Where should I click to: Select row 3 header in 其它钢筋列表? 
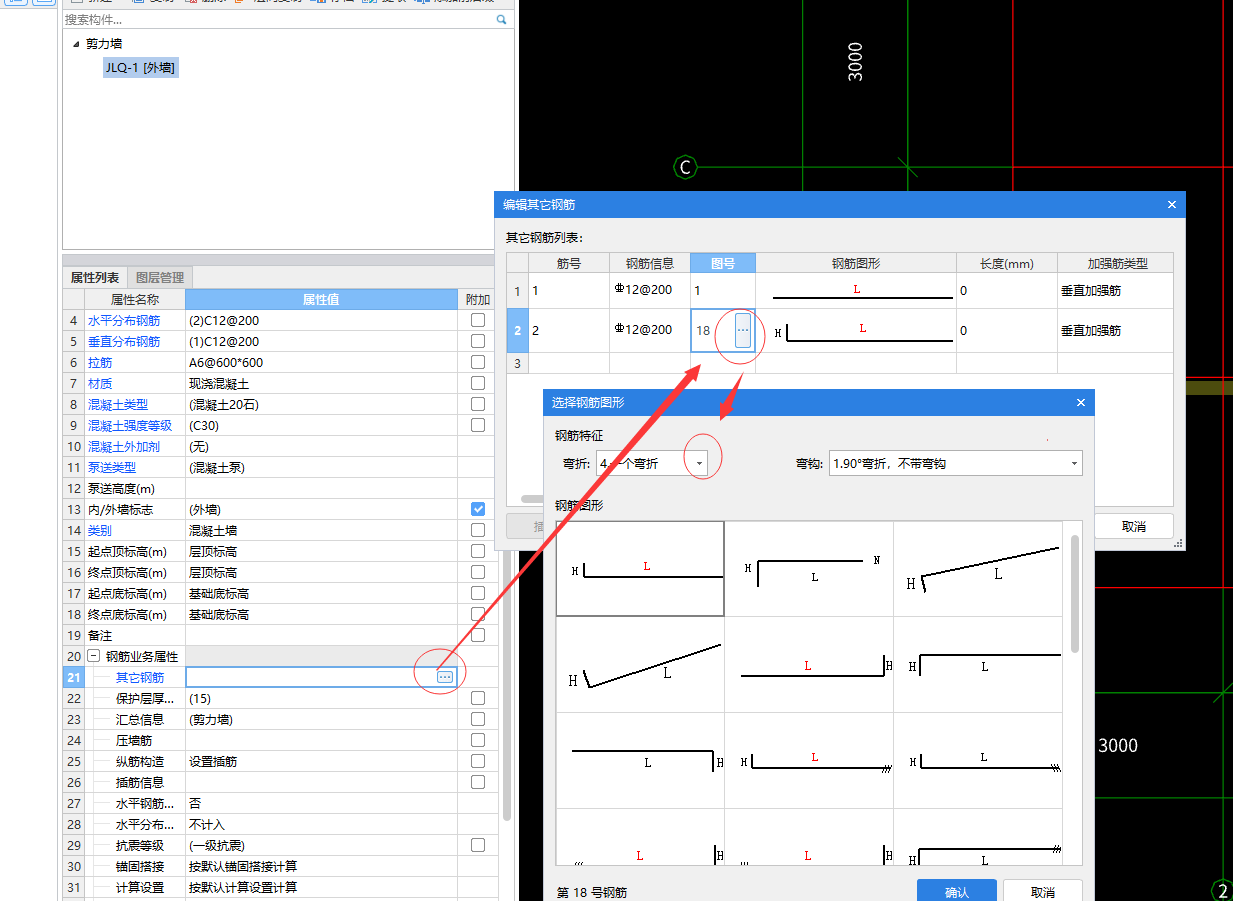click(517, 363)
